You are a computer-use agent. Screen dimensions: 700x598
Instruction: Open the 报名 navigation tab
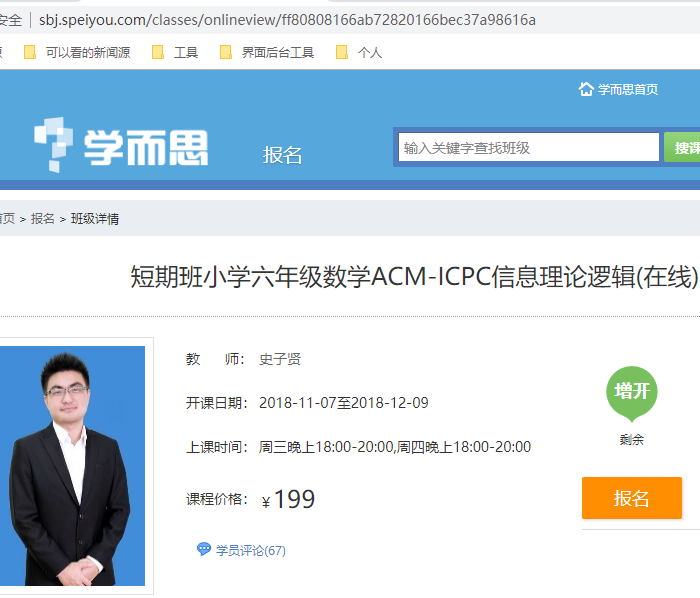point(282,155)
